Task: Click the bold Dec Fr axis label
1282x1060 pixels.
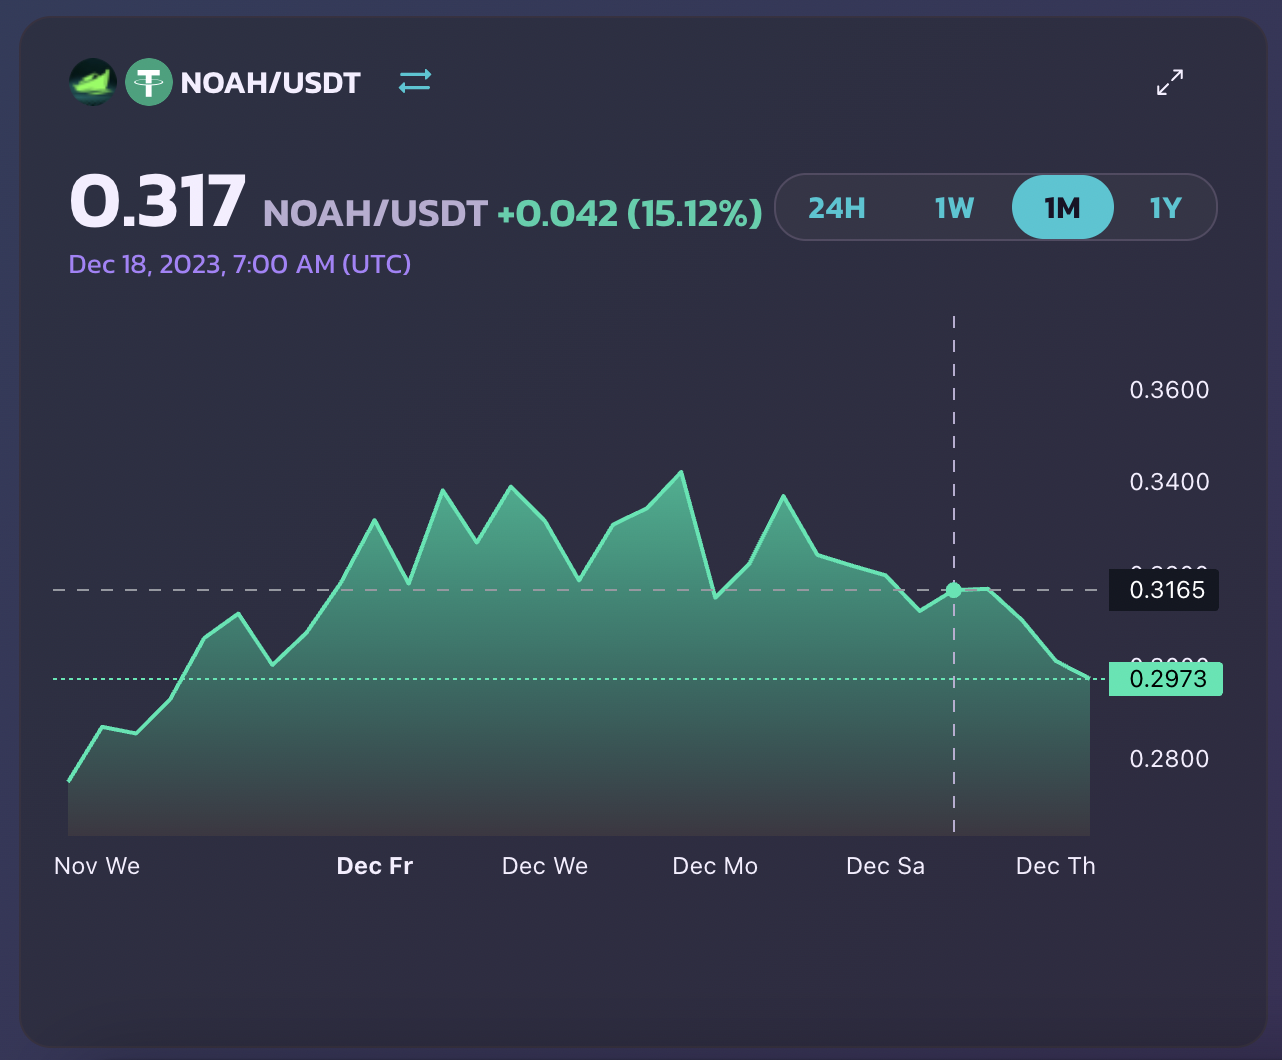Action: pos(375,866)
